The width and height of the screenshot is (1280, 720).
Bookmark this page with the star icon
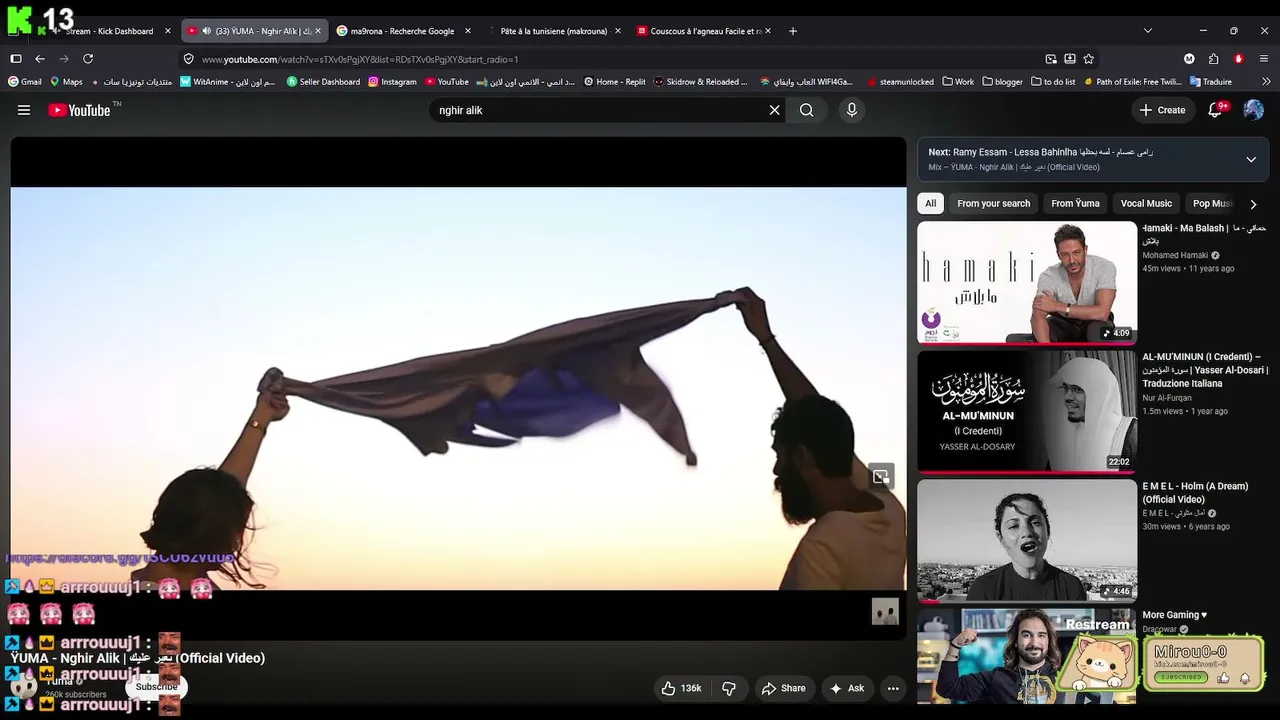(1089, 59)
